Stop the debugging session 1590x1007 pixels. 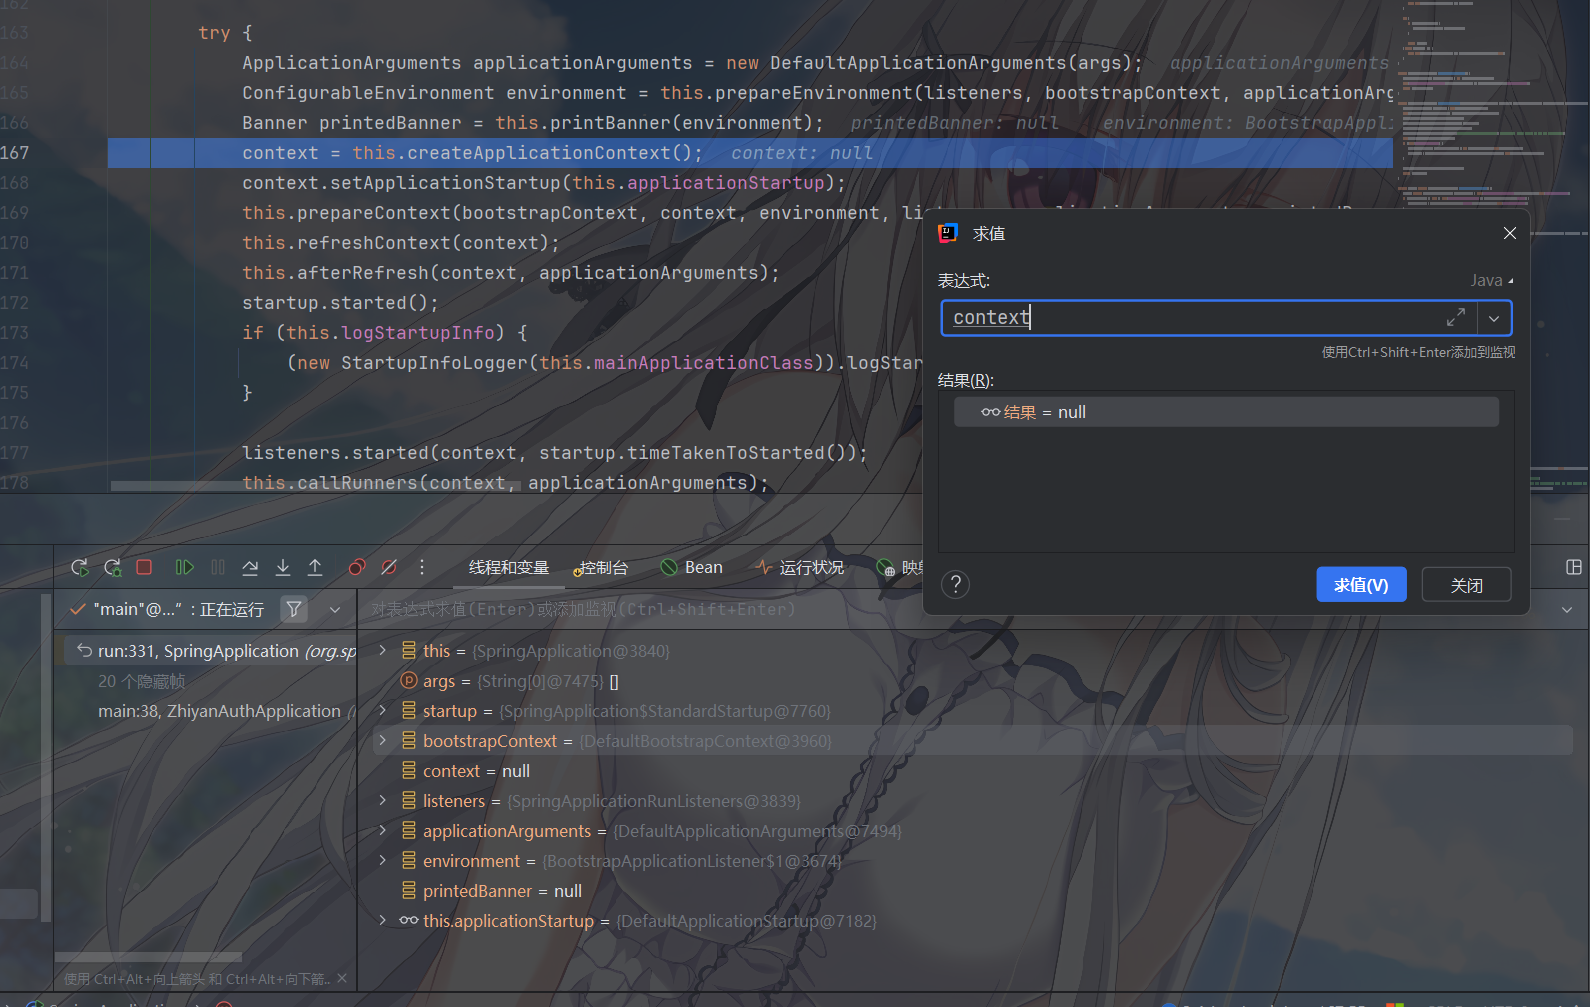point(144,568)
